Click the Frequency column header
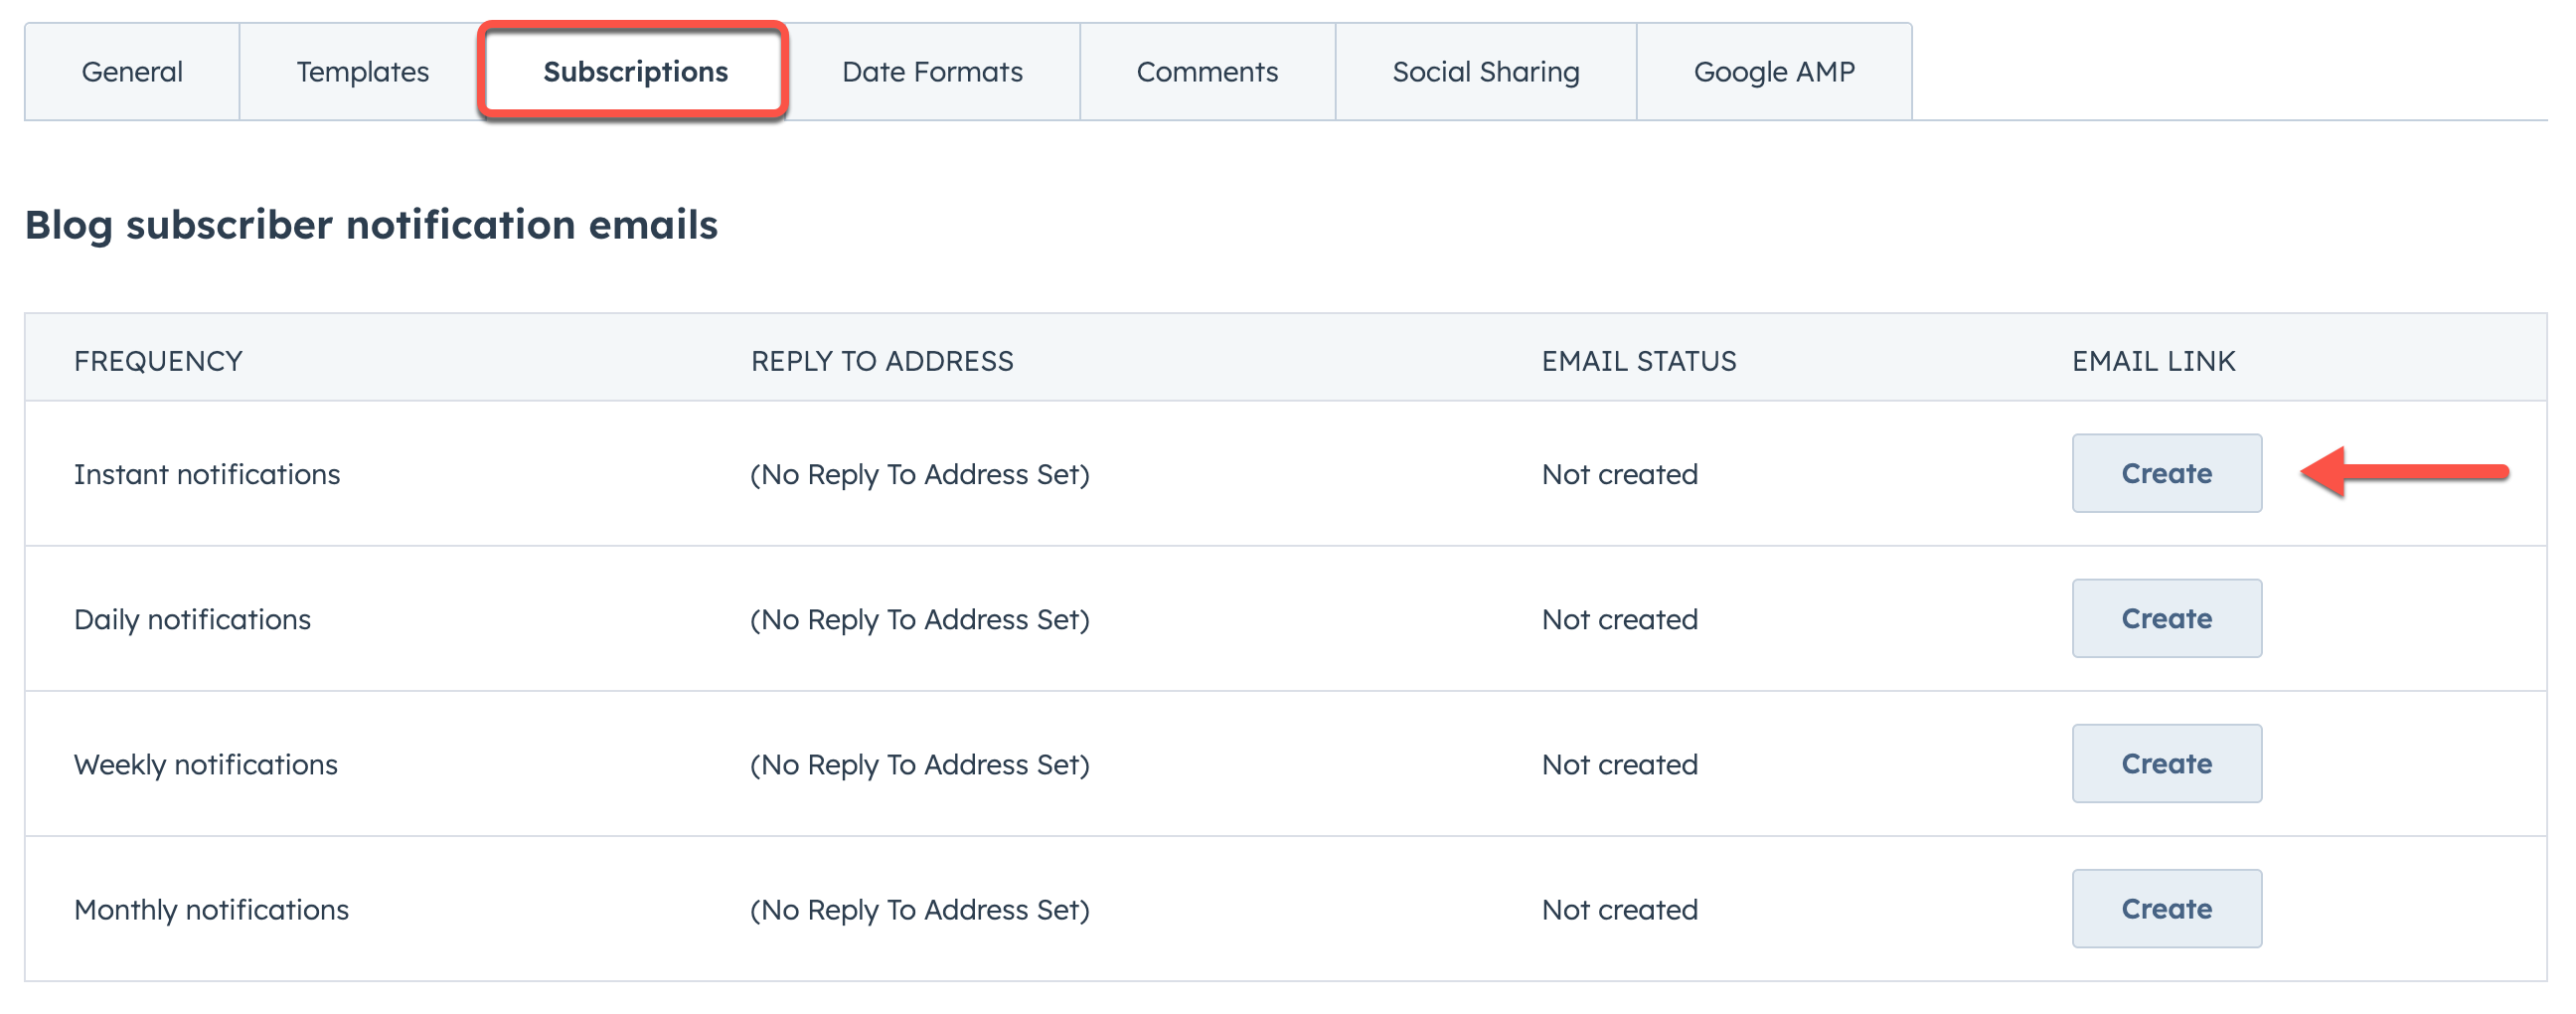The height and width of the screenshot is (1014, 2576). pos(158,361)
